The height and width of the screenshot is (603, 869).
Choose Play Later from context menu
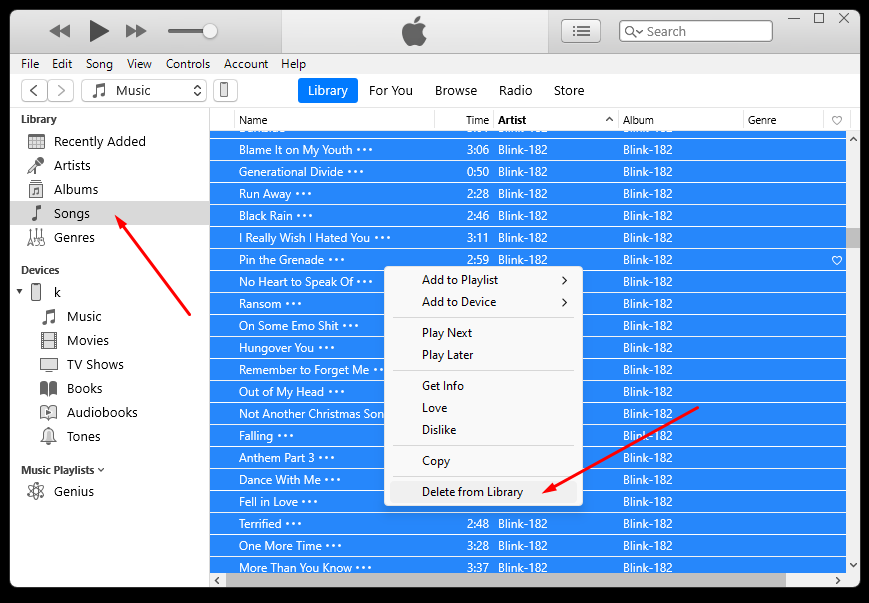pos(483,355)
